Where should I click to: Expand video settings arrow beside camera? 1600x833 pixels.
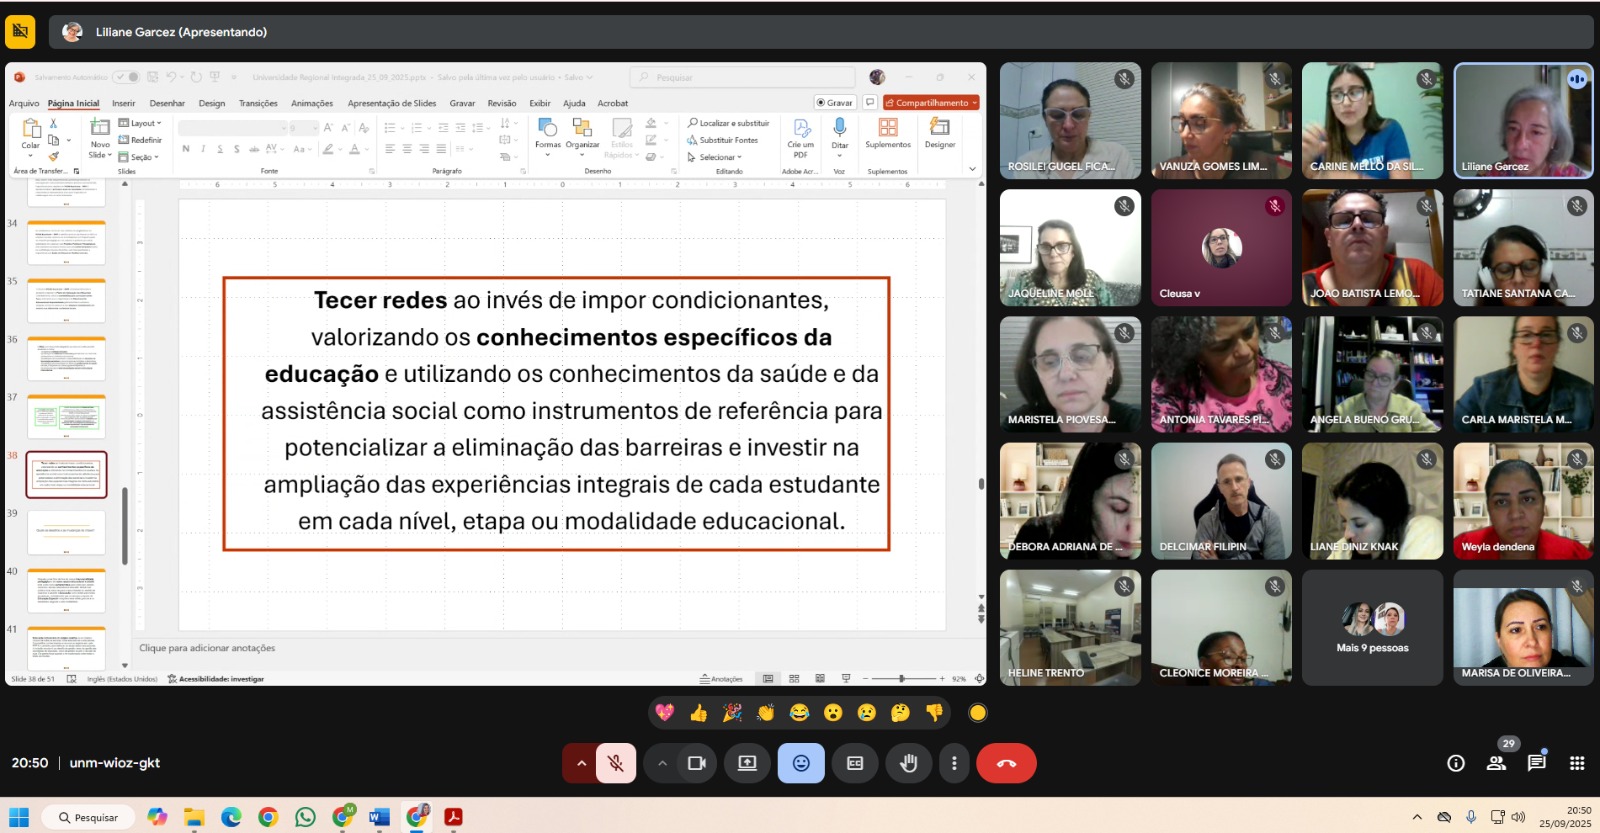point(662,763)
